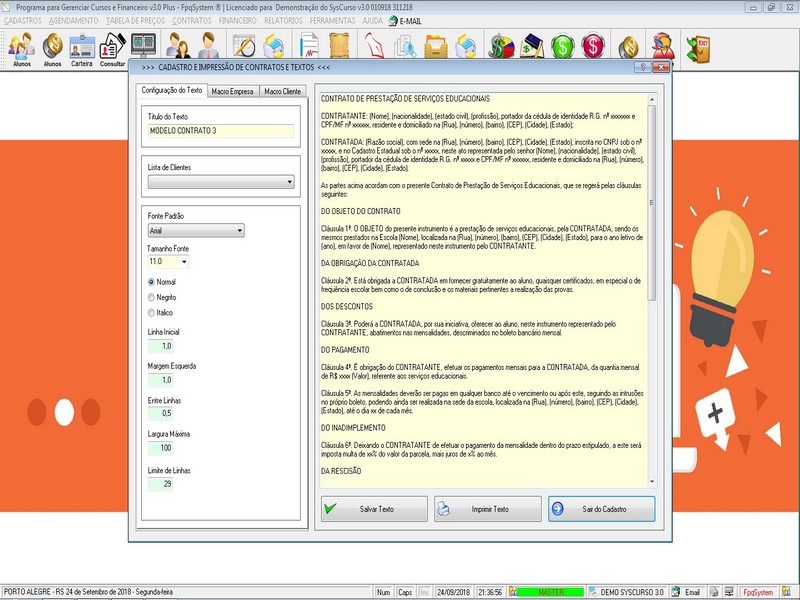Open the Carteira ID card icon

pos(82,47)
